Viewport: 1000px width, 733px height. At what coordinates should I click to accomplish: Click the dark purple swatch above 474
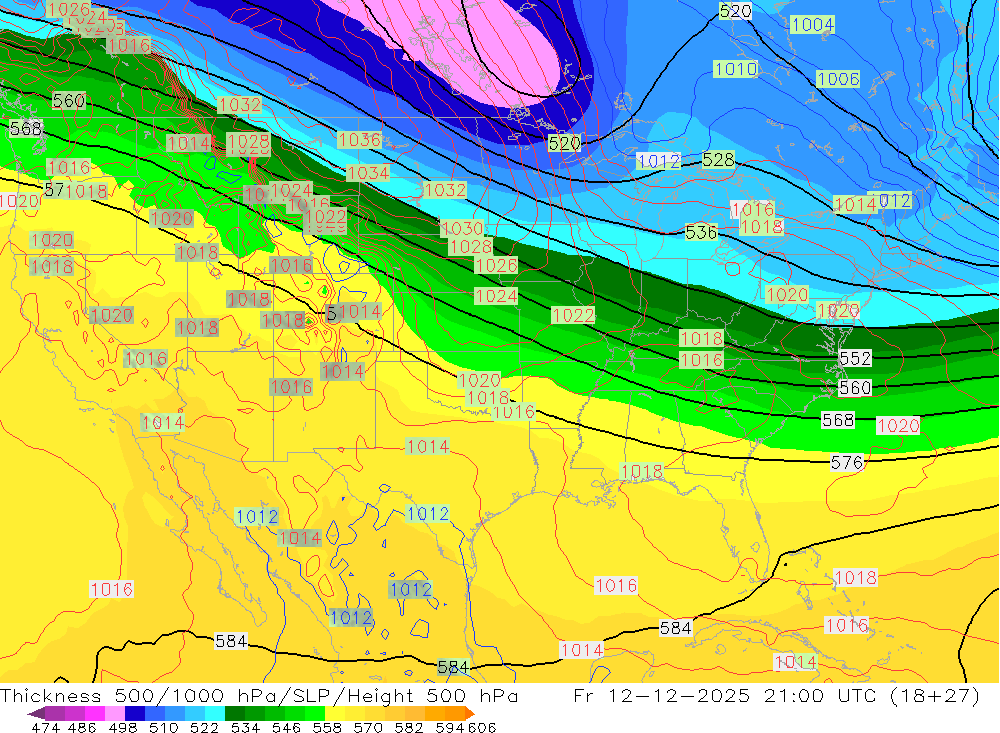(x=54, y=714)
